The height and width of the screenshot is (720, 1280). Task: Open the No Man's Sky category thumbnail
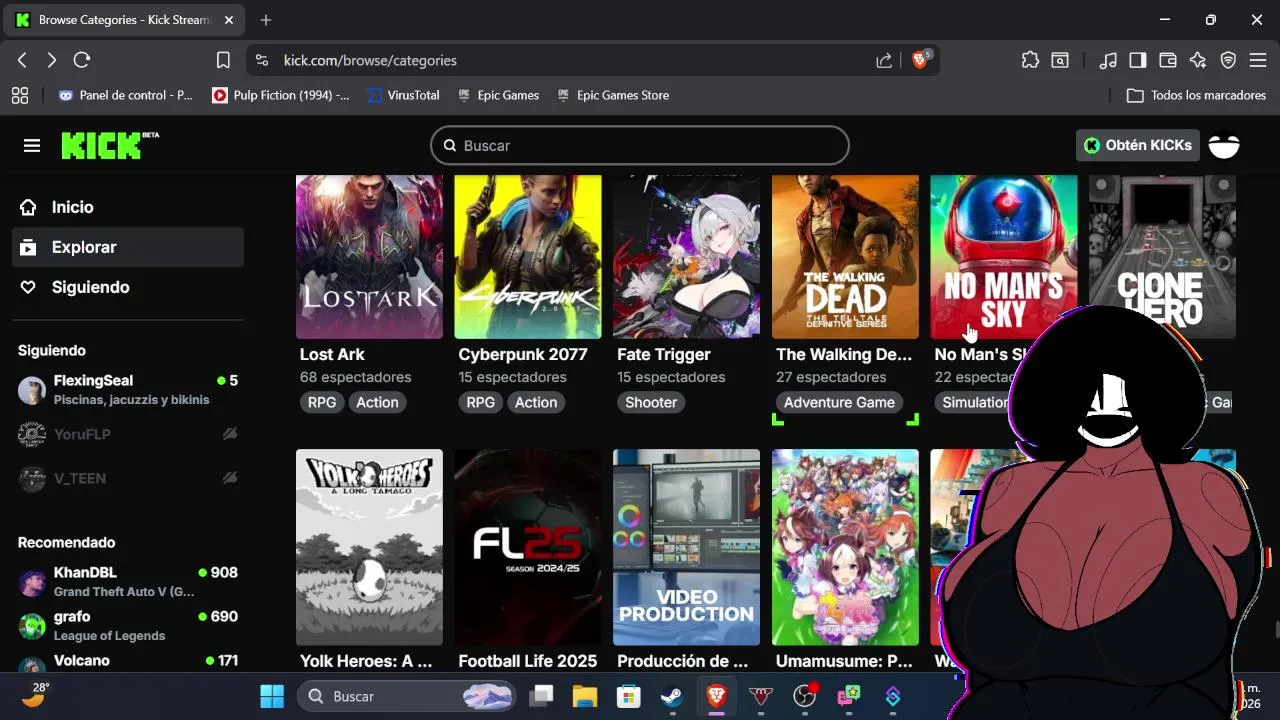click(x=1003, y=257)
